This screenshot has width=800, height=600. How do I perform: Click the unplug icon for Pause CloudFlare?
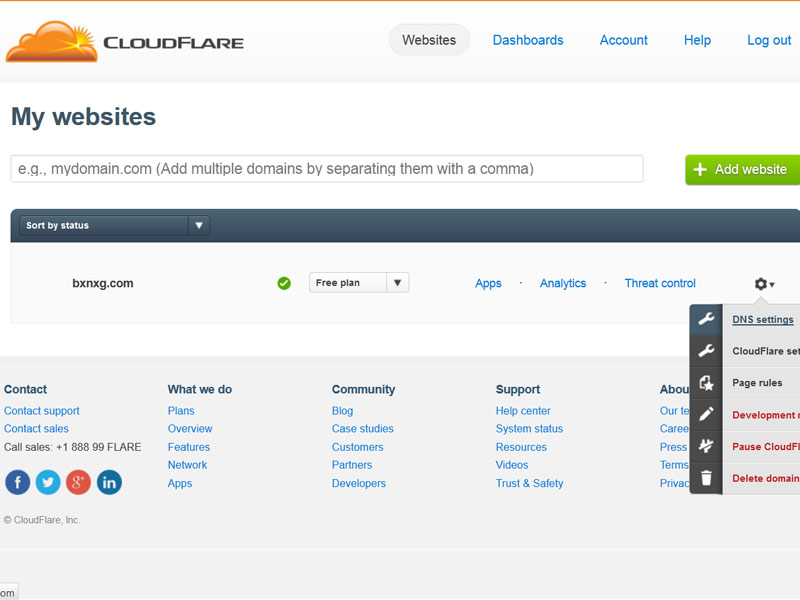pos(706,446)
